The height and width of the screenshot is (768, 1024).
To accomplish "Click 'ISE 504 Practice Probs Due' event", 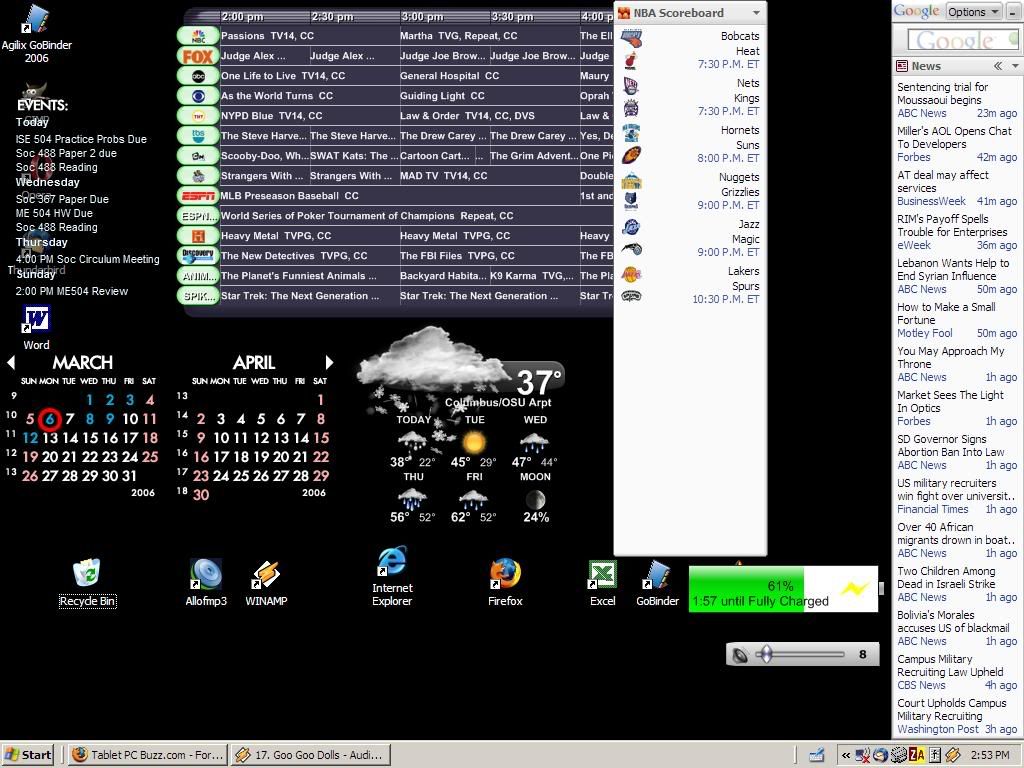I will pos(81,139).
